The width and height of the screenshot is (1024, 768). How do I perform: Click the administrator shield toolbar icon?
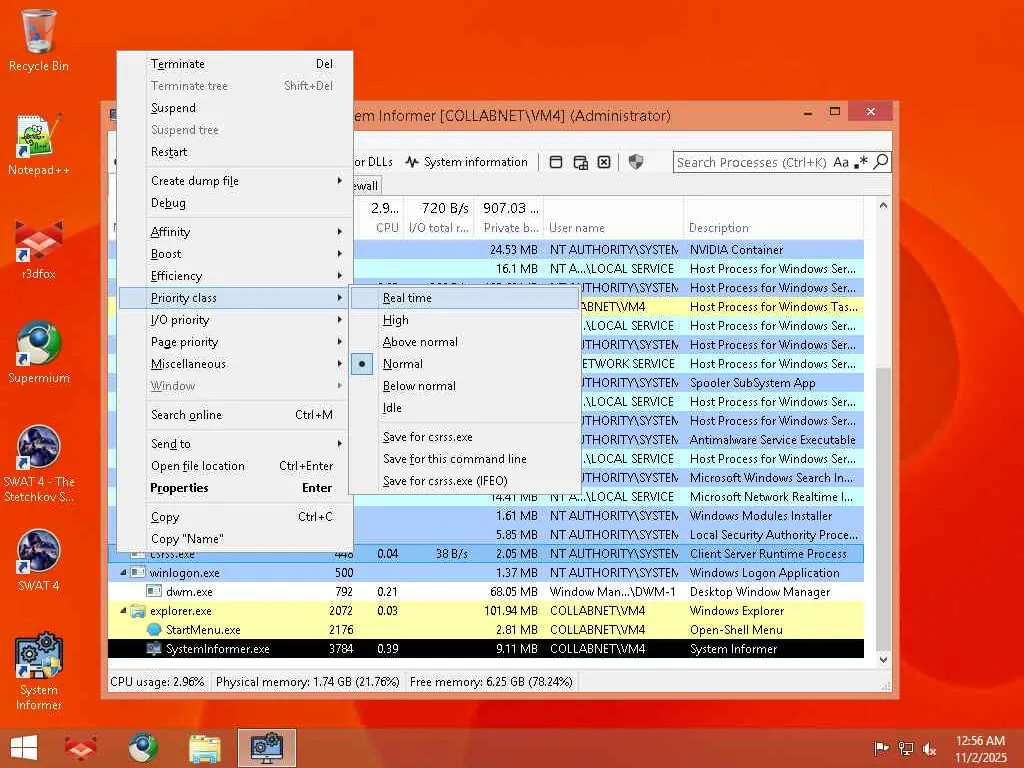(x=635, y=162)
